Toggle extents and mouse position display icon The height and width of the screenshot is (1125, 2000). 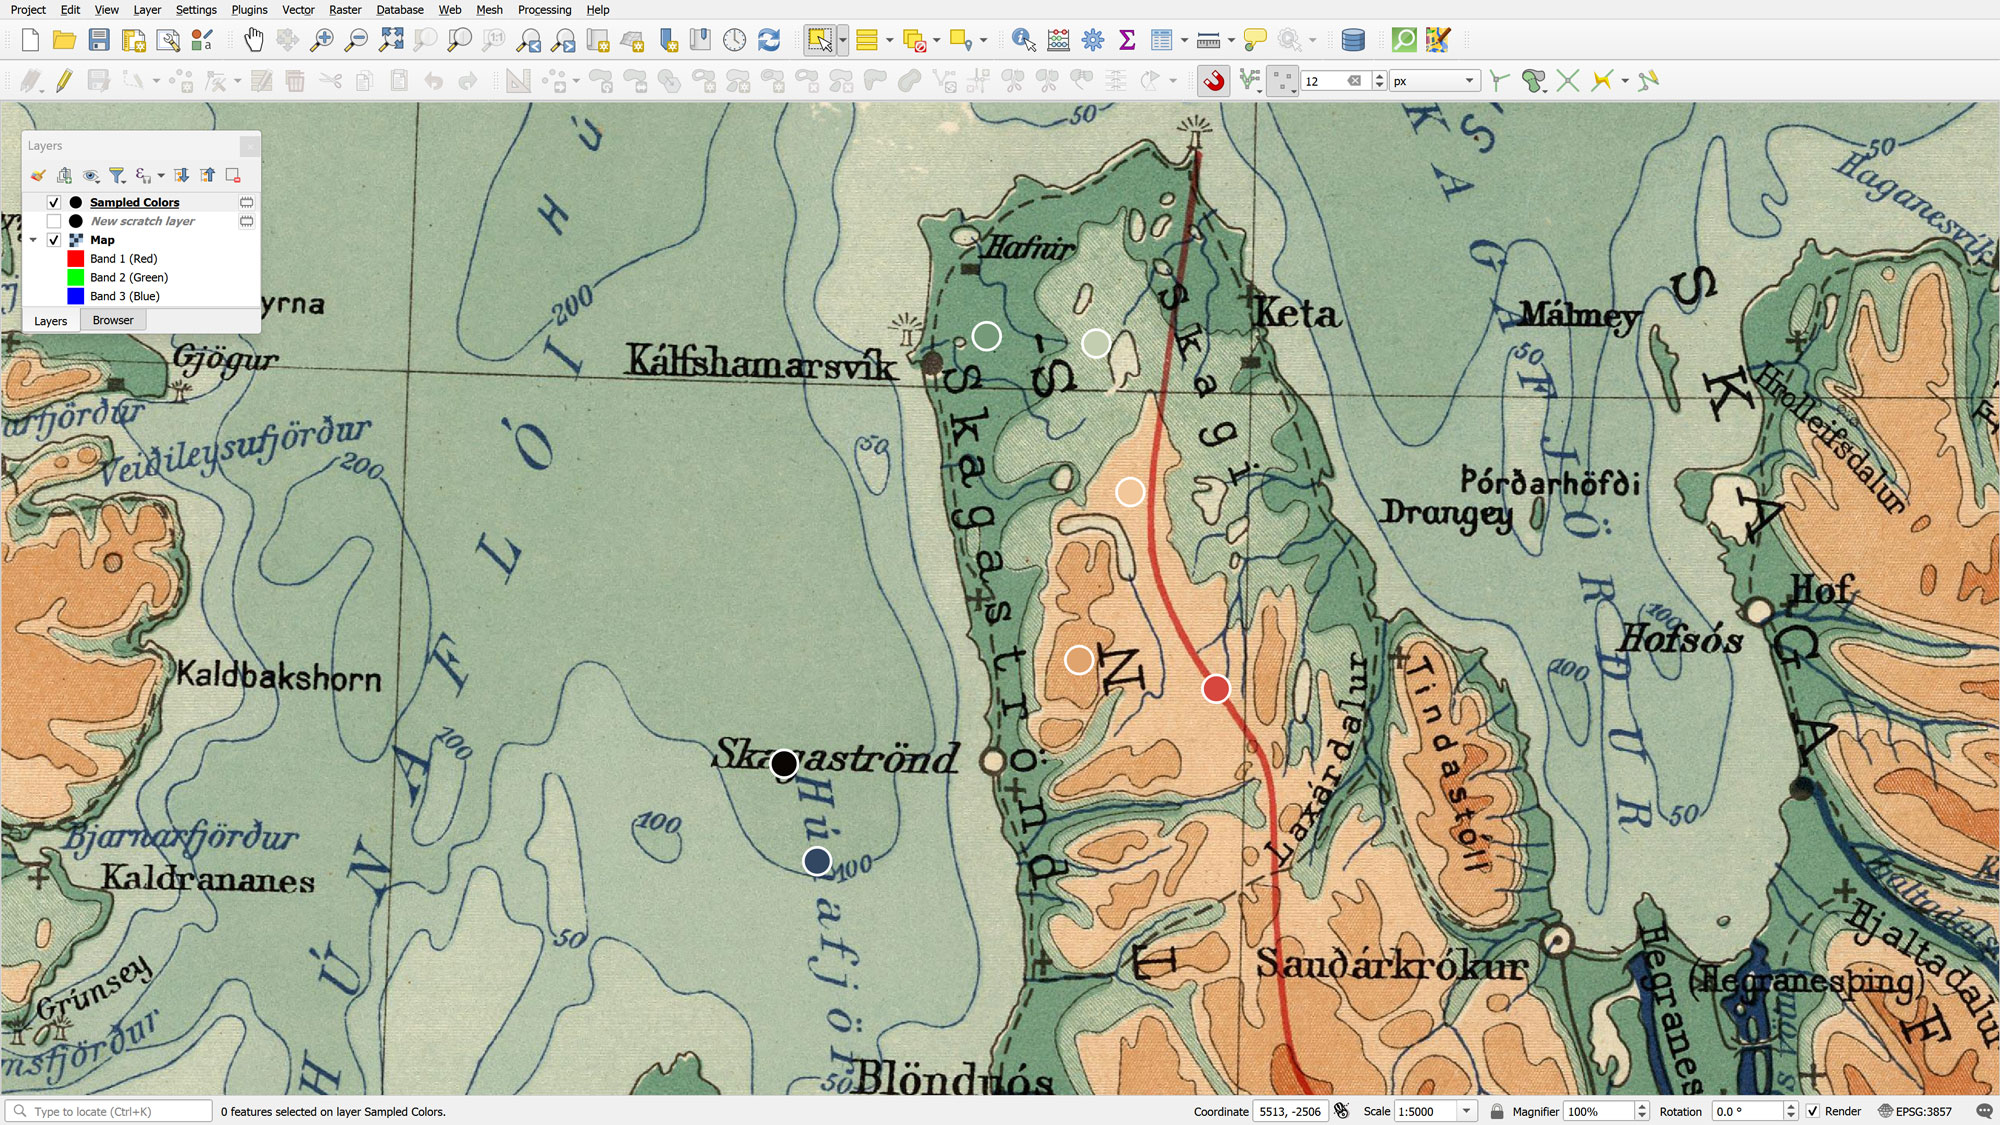[x=1342, y=1111]
